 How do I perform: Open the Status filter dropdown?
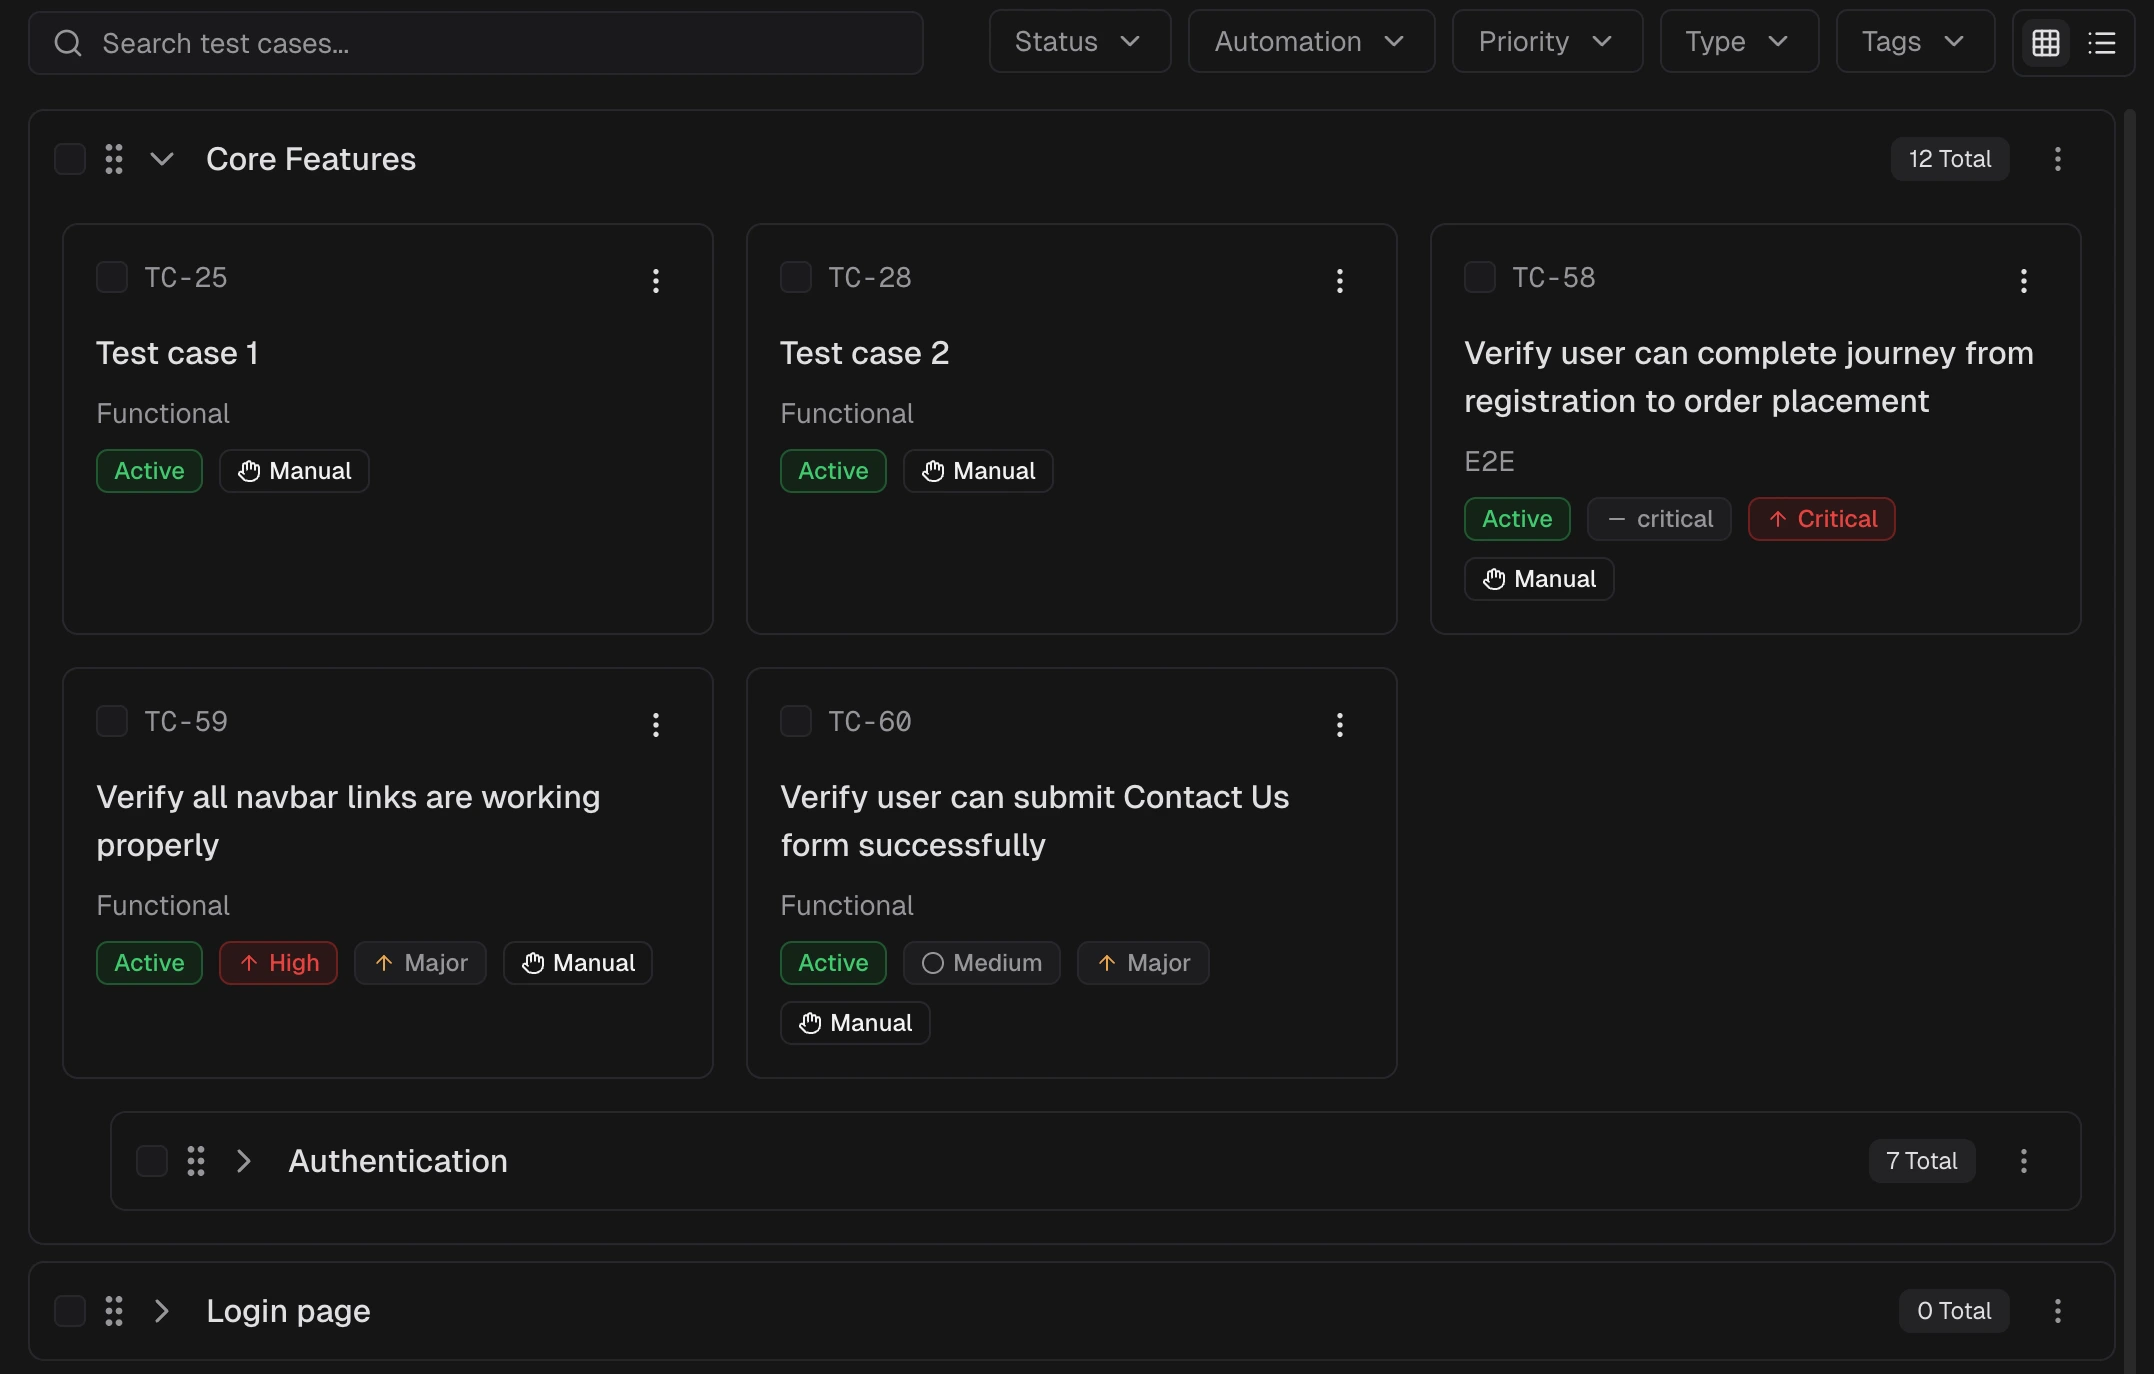tap(1079, 42)
